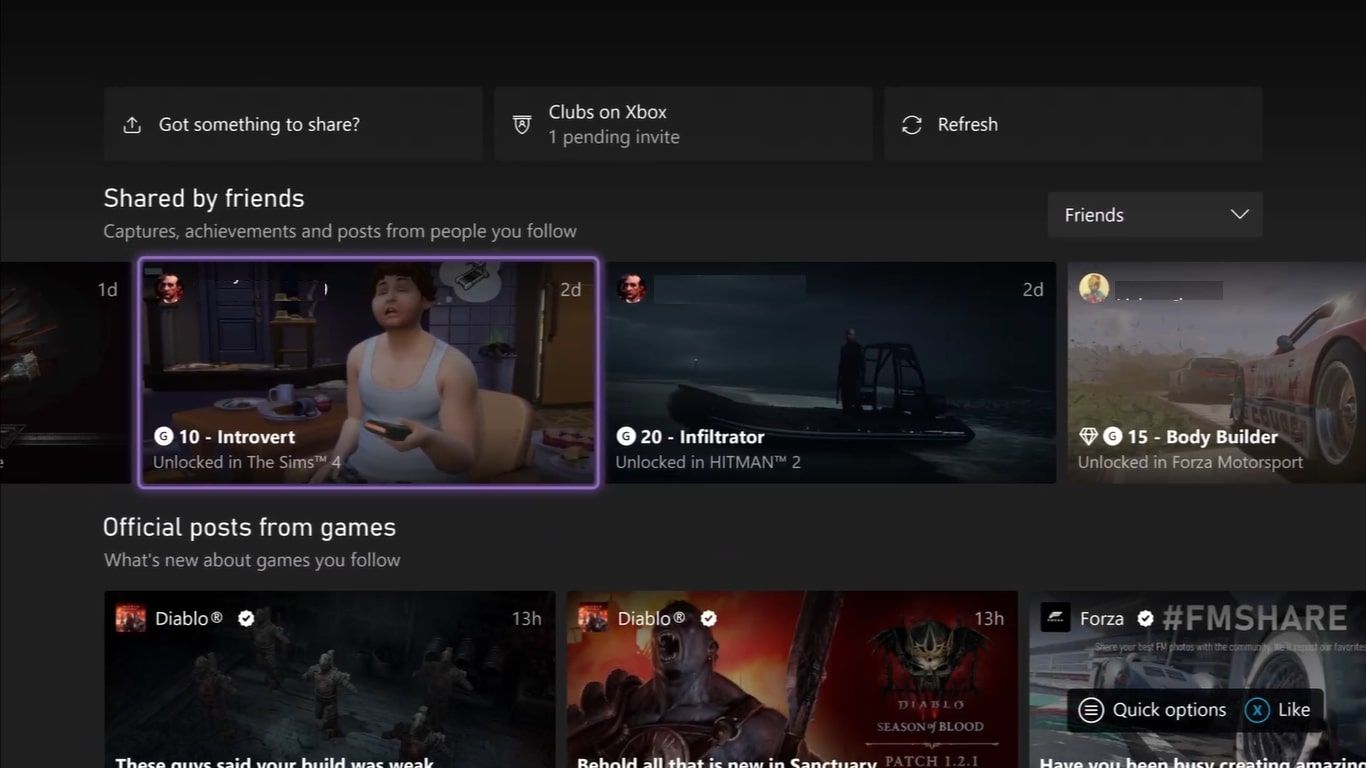
Task: Open the Infiltrator HITMAN 2 achievement card
Action: (x=830, y=372)
